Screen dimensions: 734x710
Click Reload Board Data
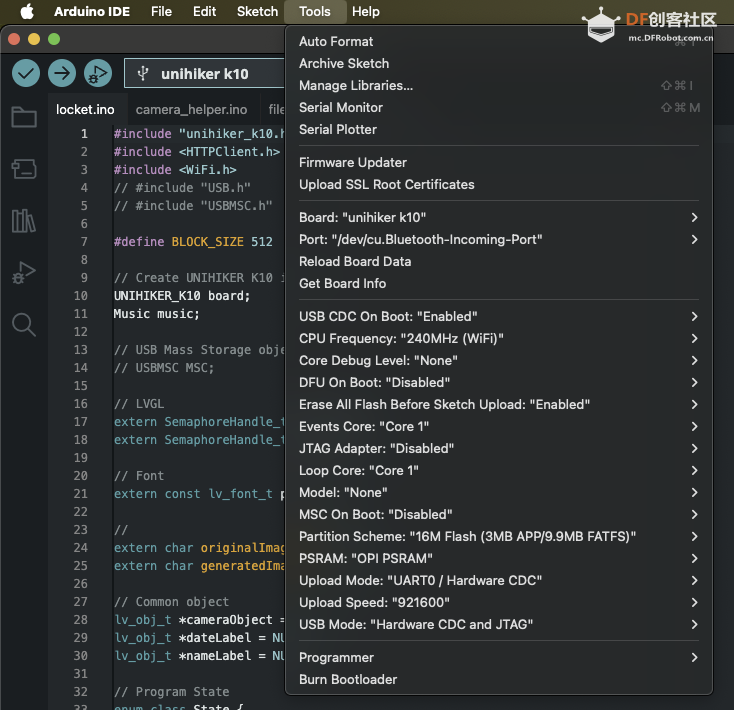coord(499,261)
